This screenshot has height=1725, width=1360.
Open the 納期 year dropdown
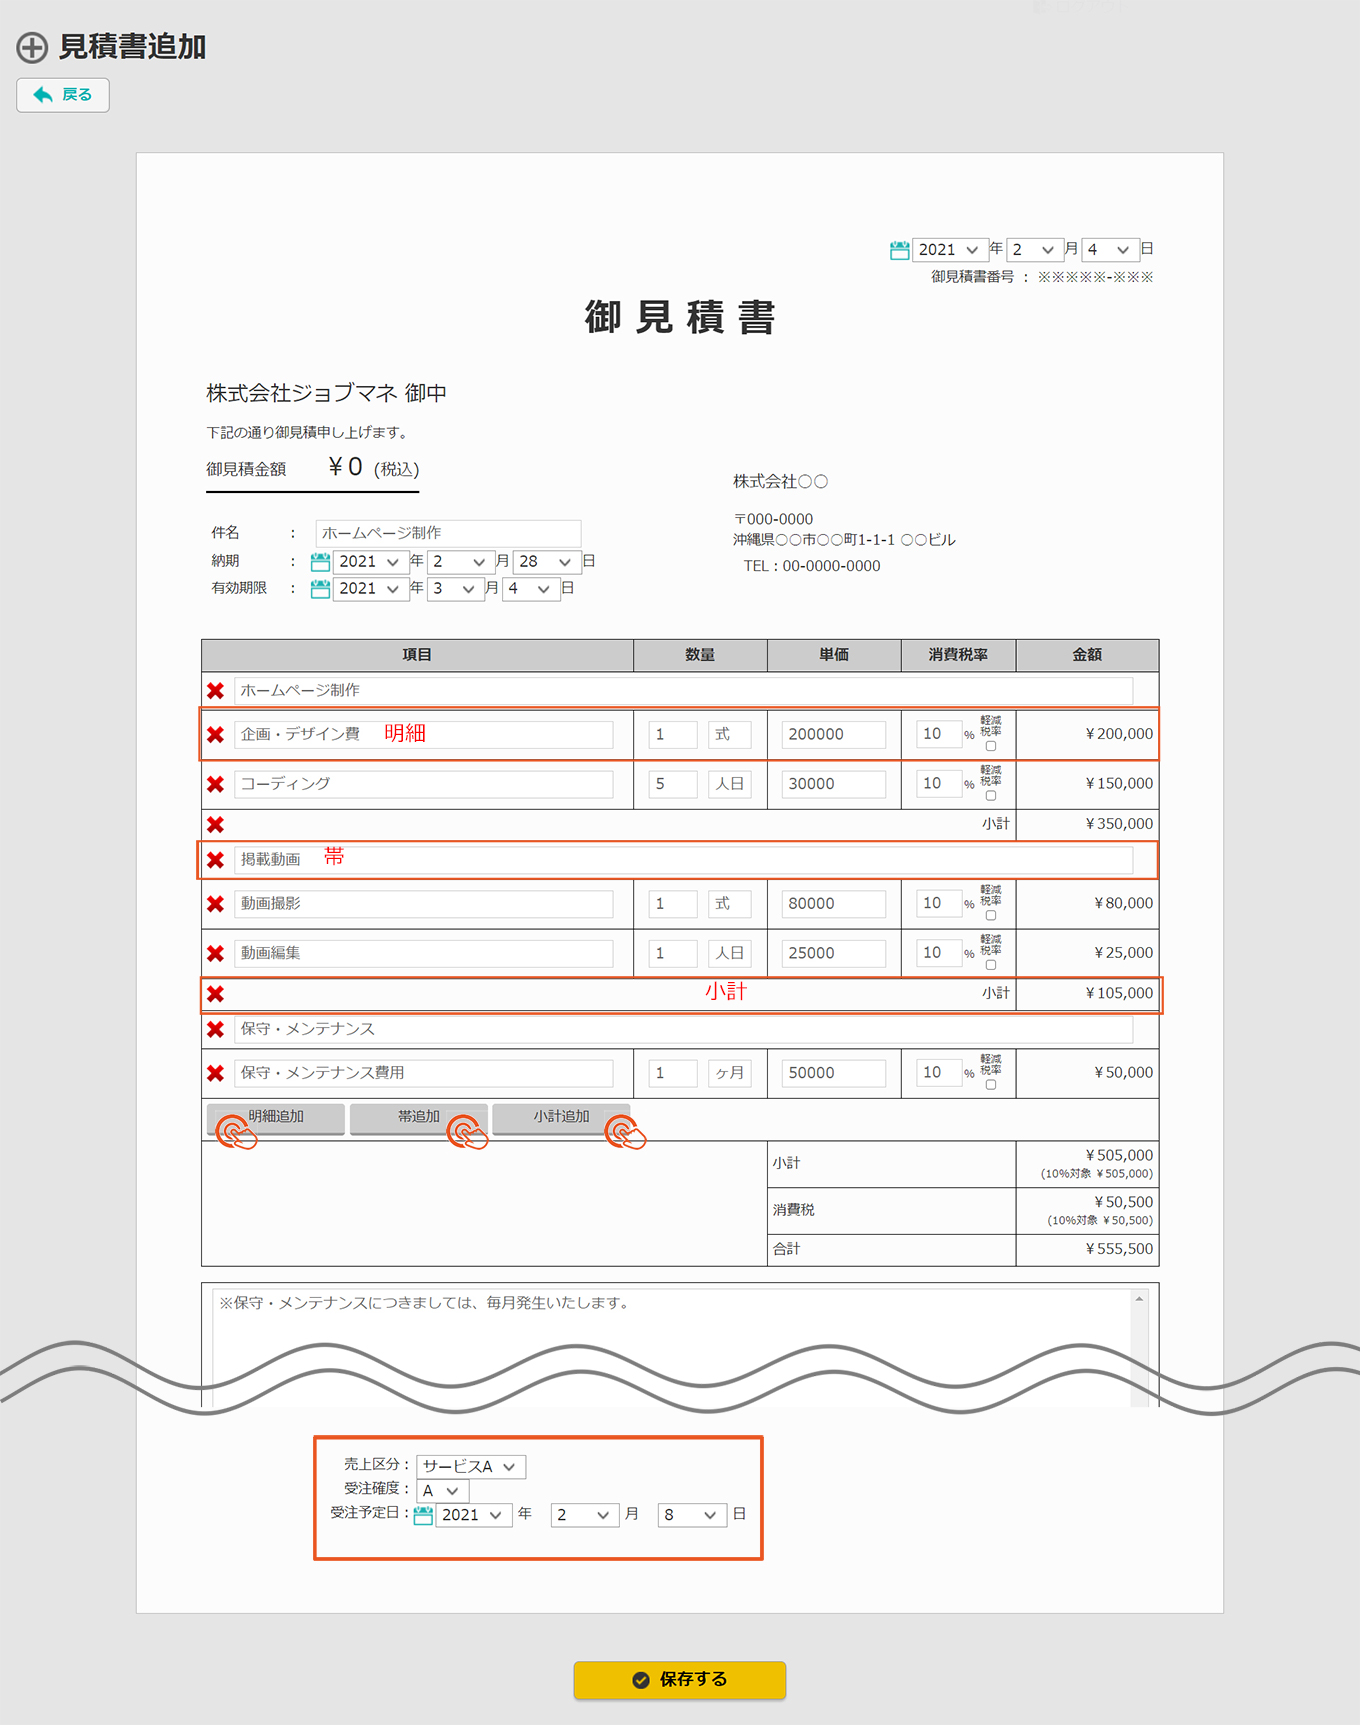370,562
